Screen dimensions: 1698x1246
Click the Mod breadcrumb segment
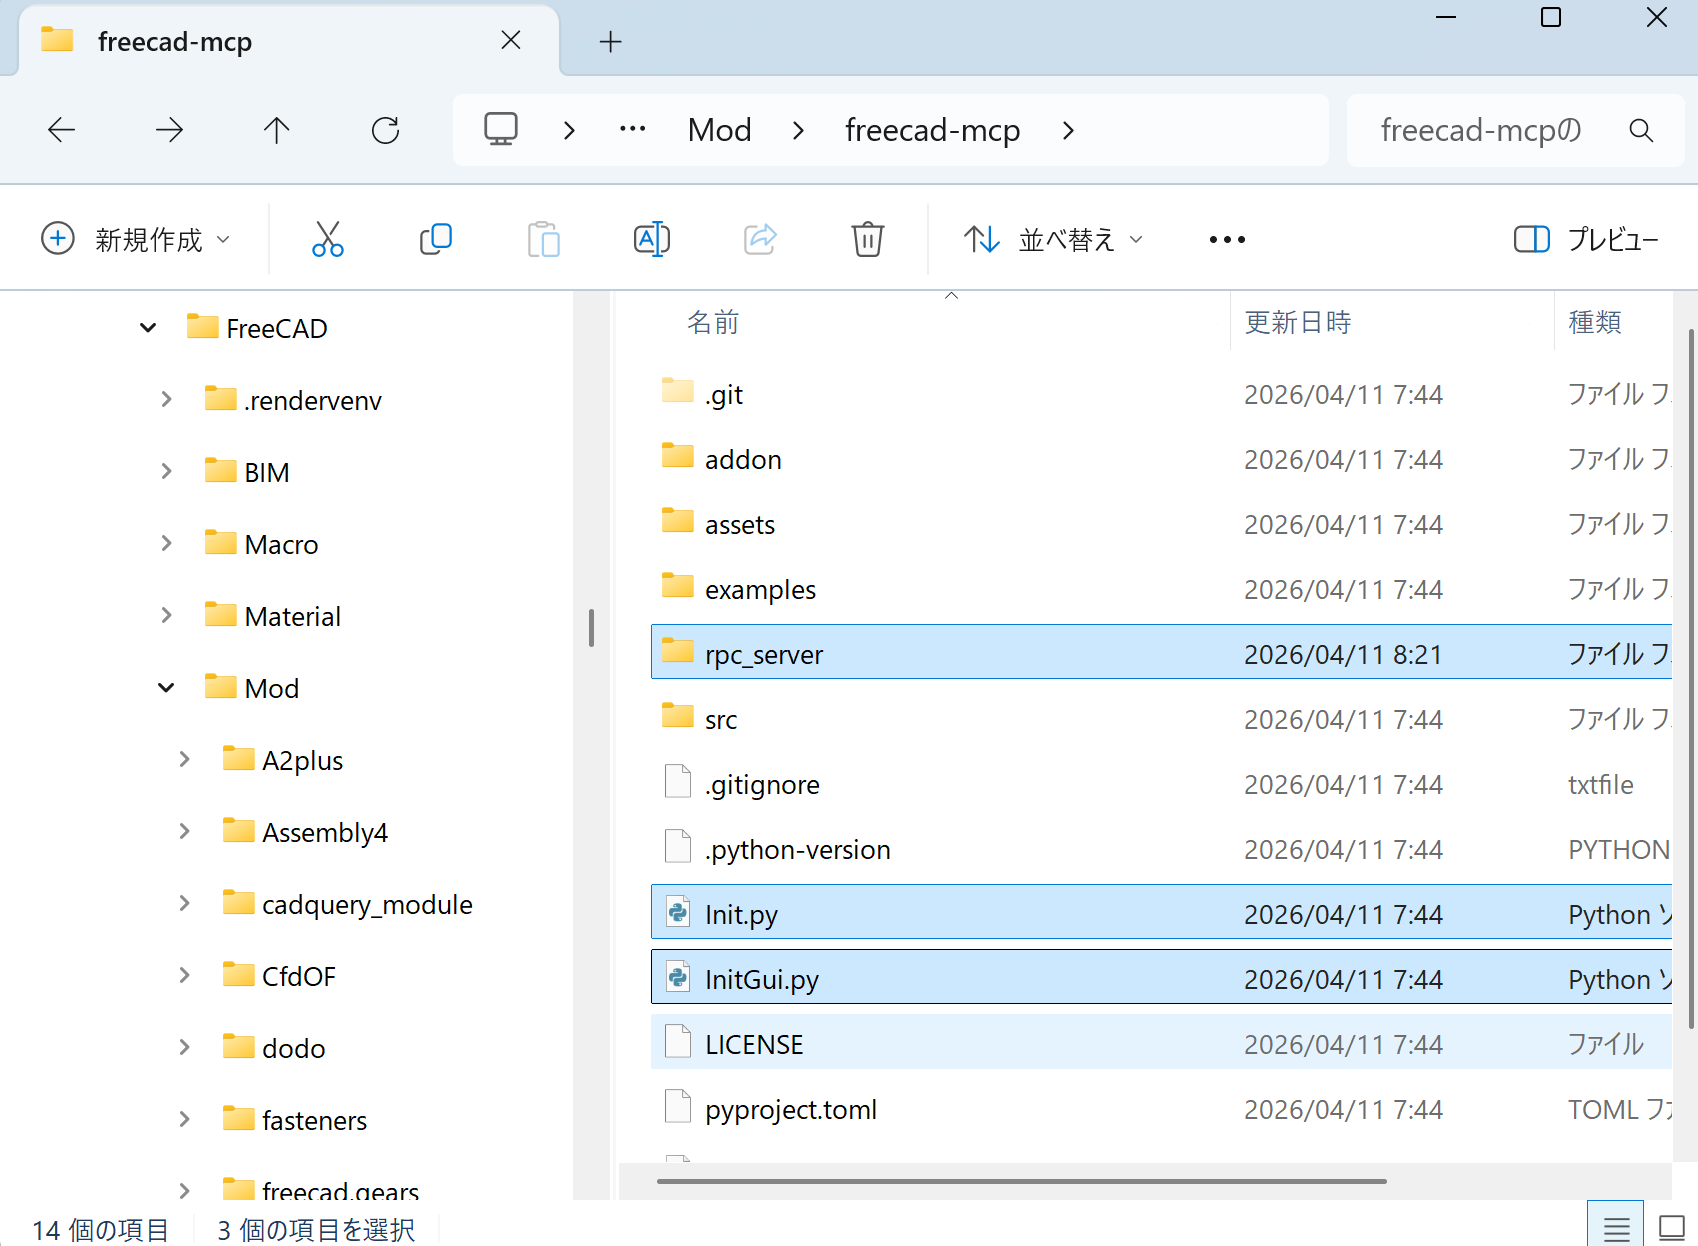719,130
